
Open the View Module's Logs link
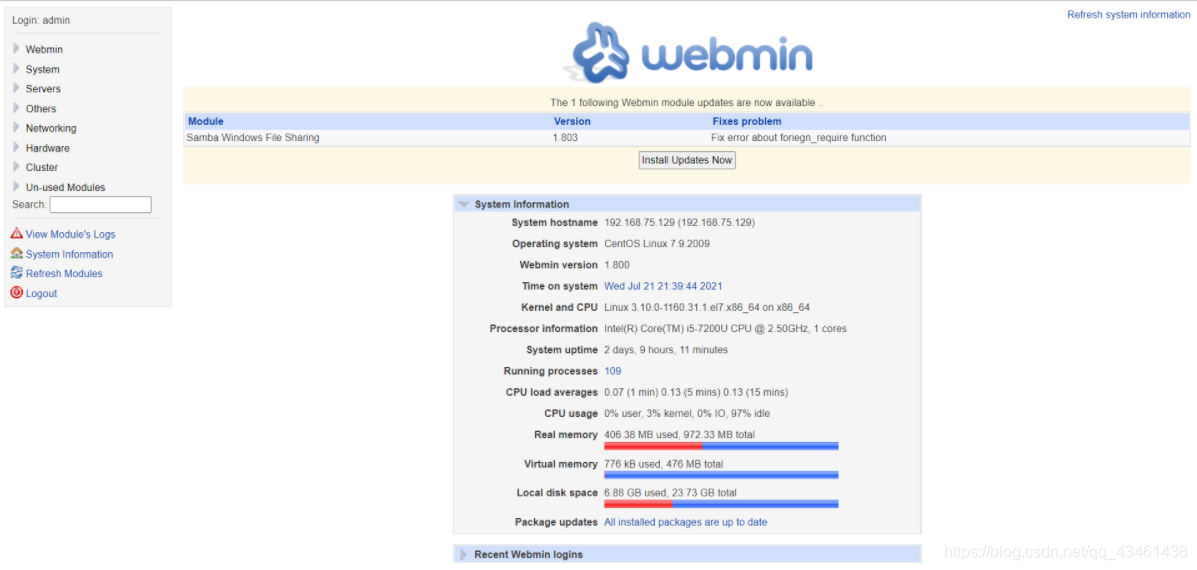(x=70, y=234)
